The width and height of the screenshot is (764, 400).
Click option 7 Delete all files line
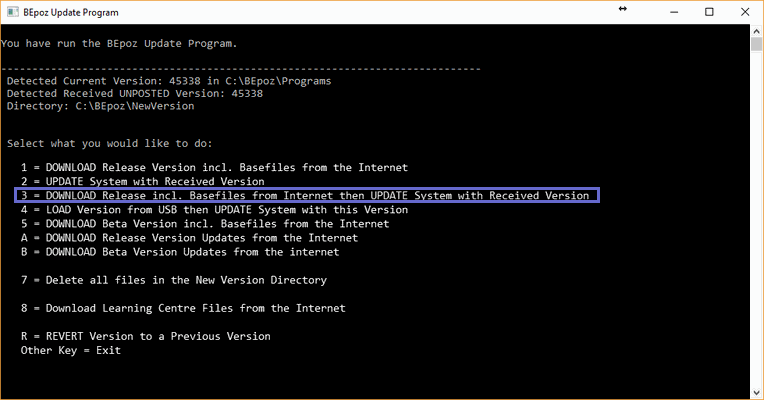coord(173,280)
